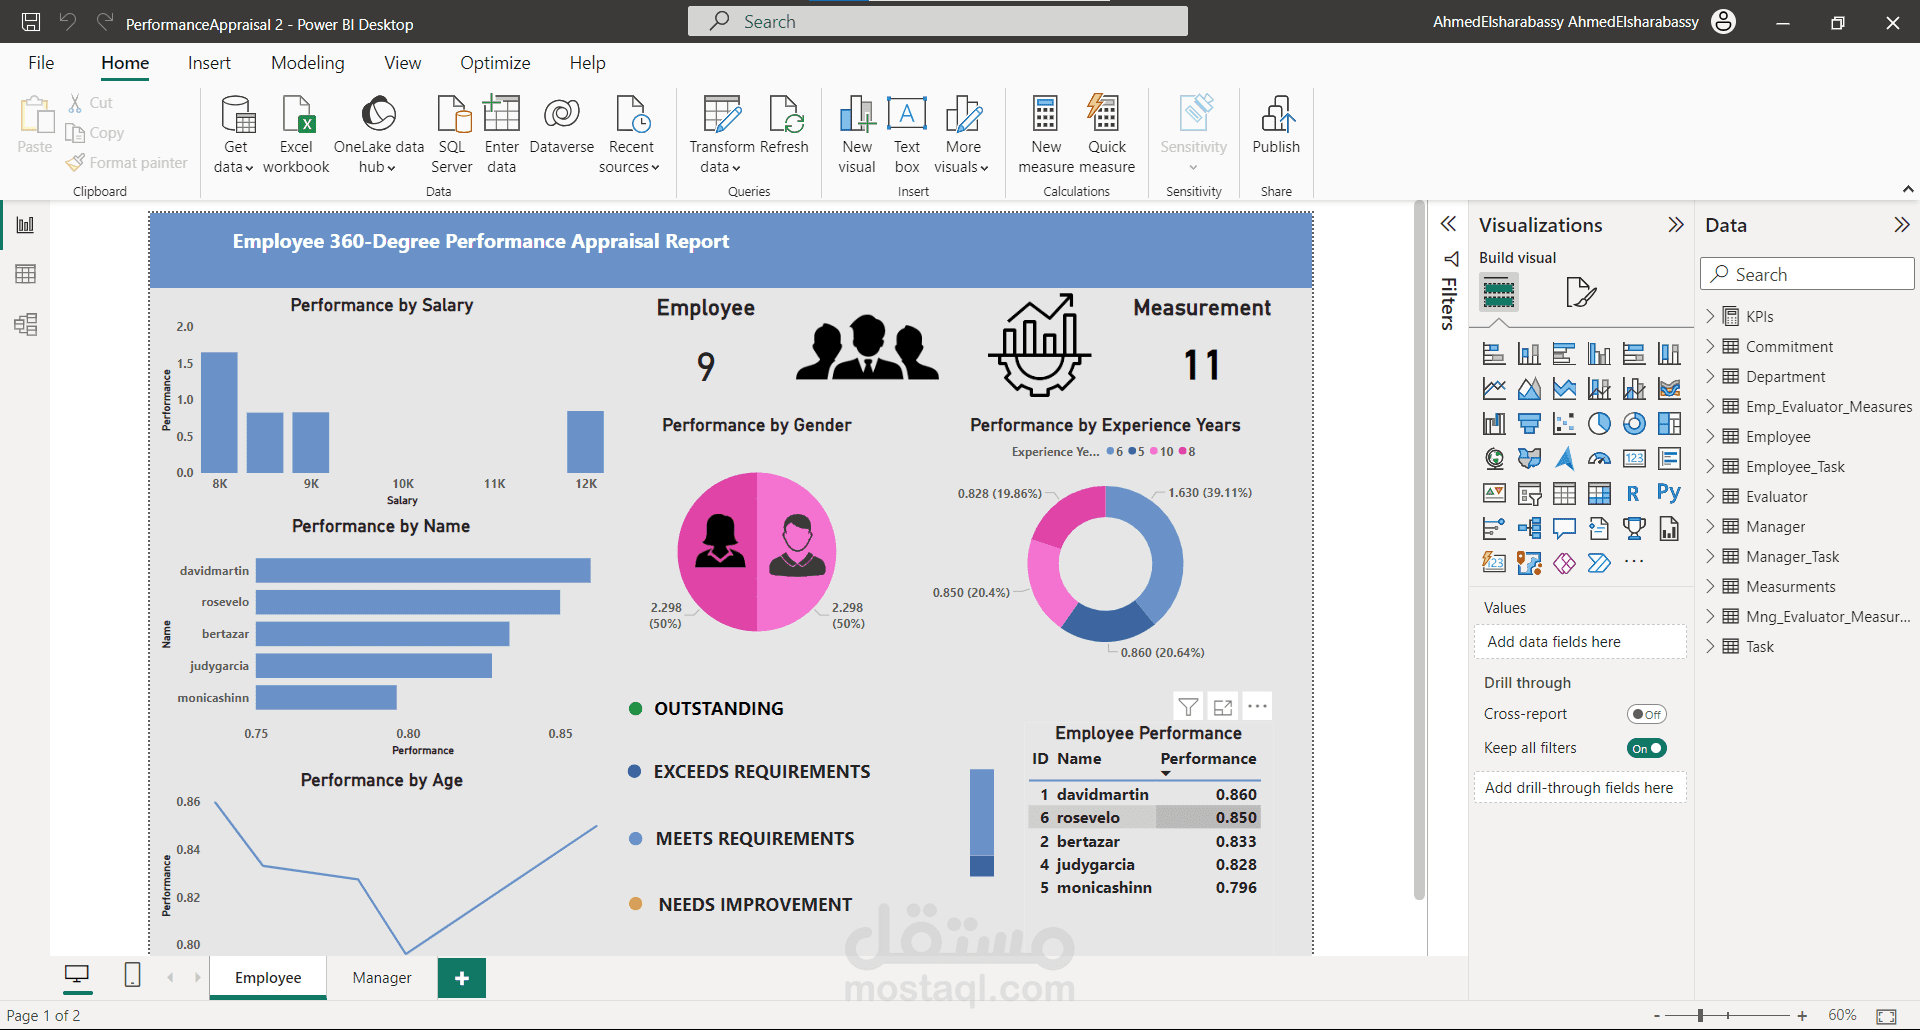
Task: Select the line chart visual
Action: click(x=1494, y=389)
